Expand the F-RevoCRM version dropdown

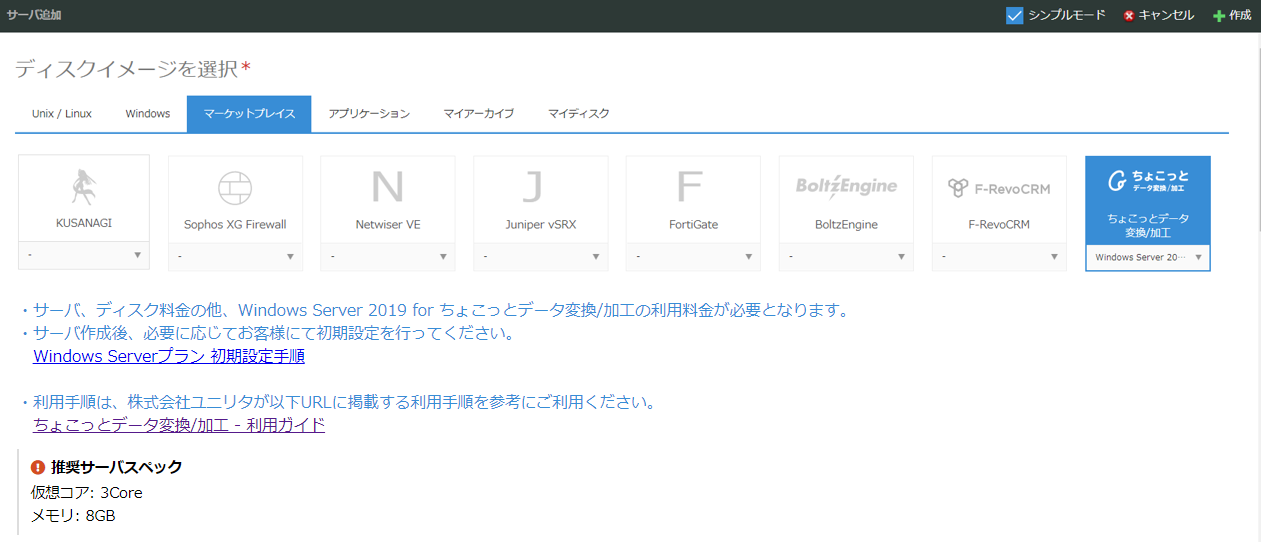[999, 257]
